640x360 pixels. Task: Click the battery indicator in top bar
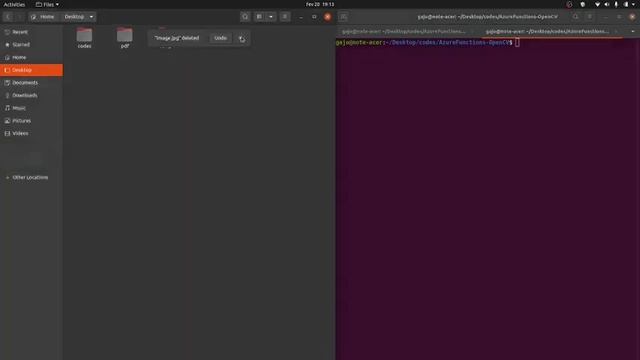click(626, 4)
